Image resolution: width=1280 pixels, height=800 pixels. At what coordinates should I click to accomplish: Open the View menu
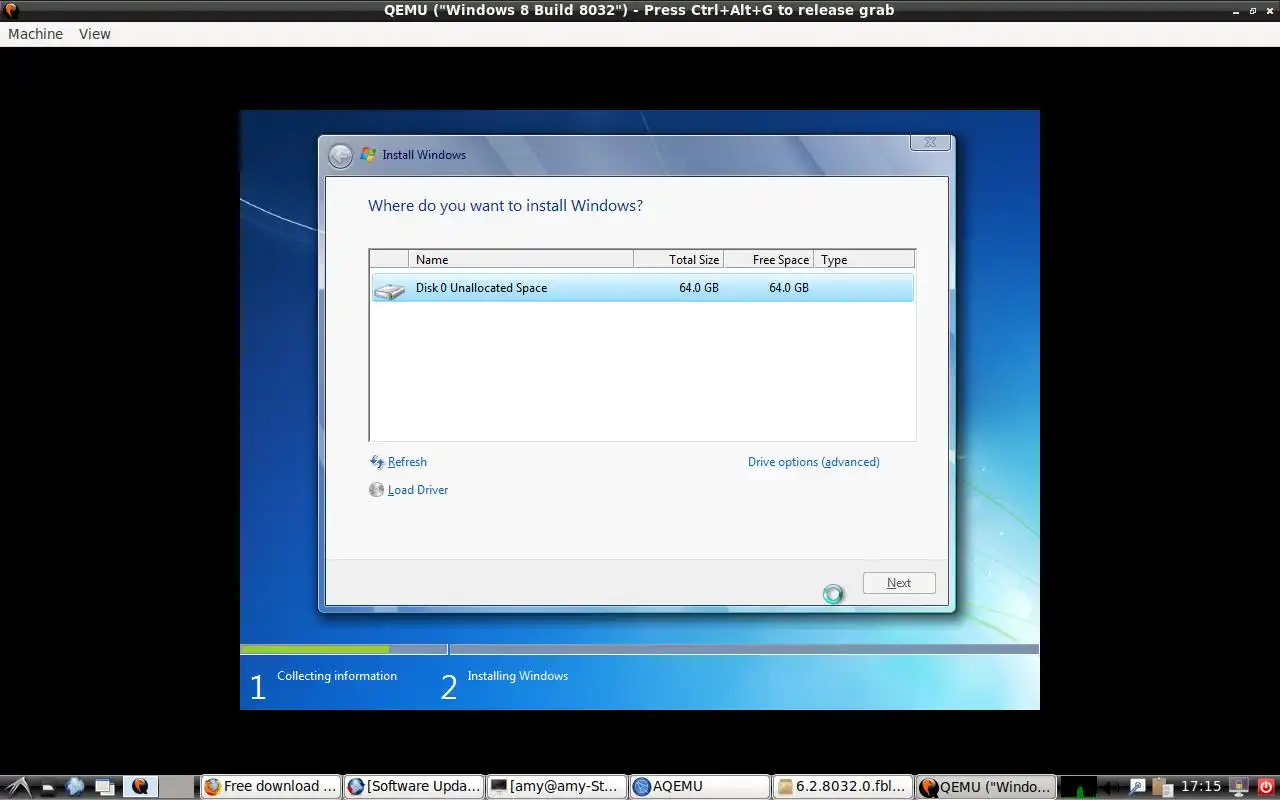(x=95, y=34)
